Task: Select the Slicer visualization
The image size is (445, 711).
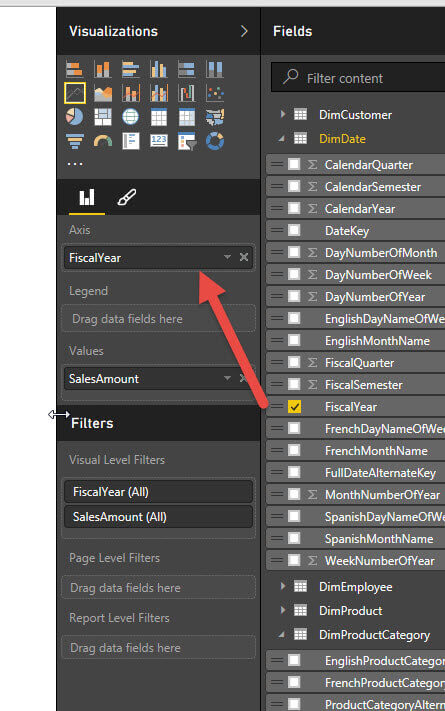Action: [x=186, y=141]
